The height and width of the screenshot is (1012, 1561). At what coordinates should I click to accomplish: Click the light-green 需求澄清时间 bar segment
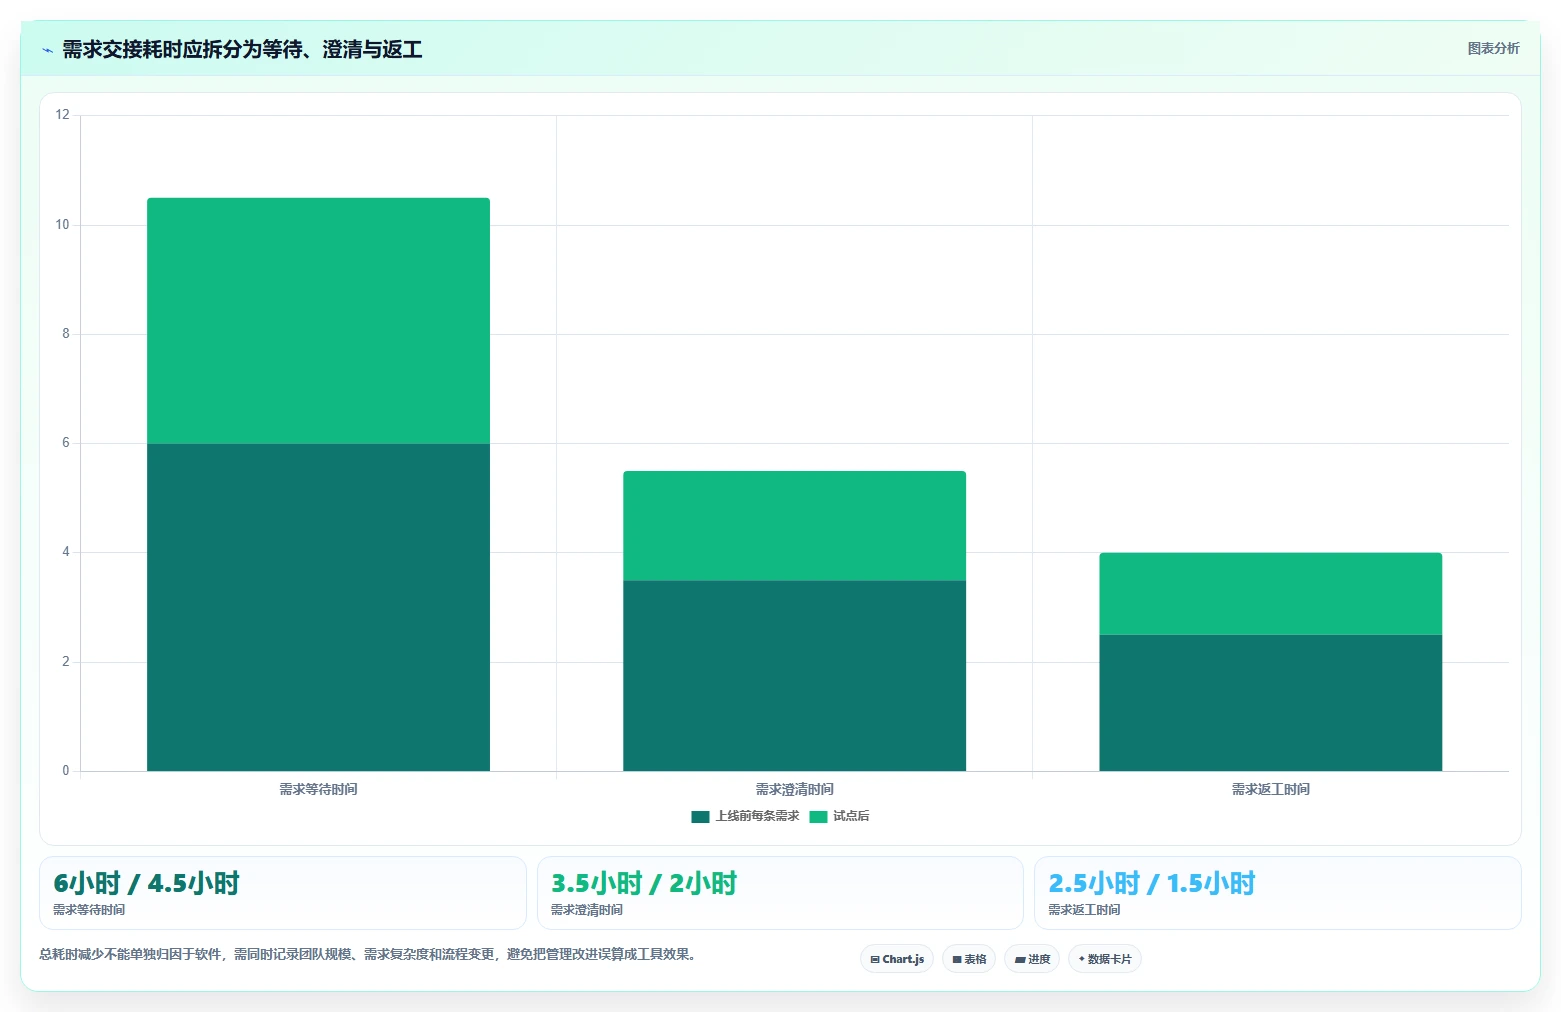794,526
